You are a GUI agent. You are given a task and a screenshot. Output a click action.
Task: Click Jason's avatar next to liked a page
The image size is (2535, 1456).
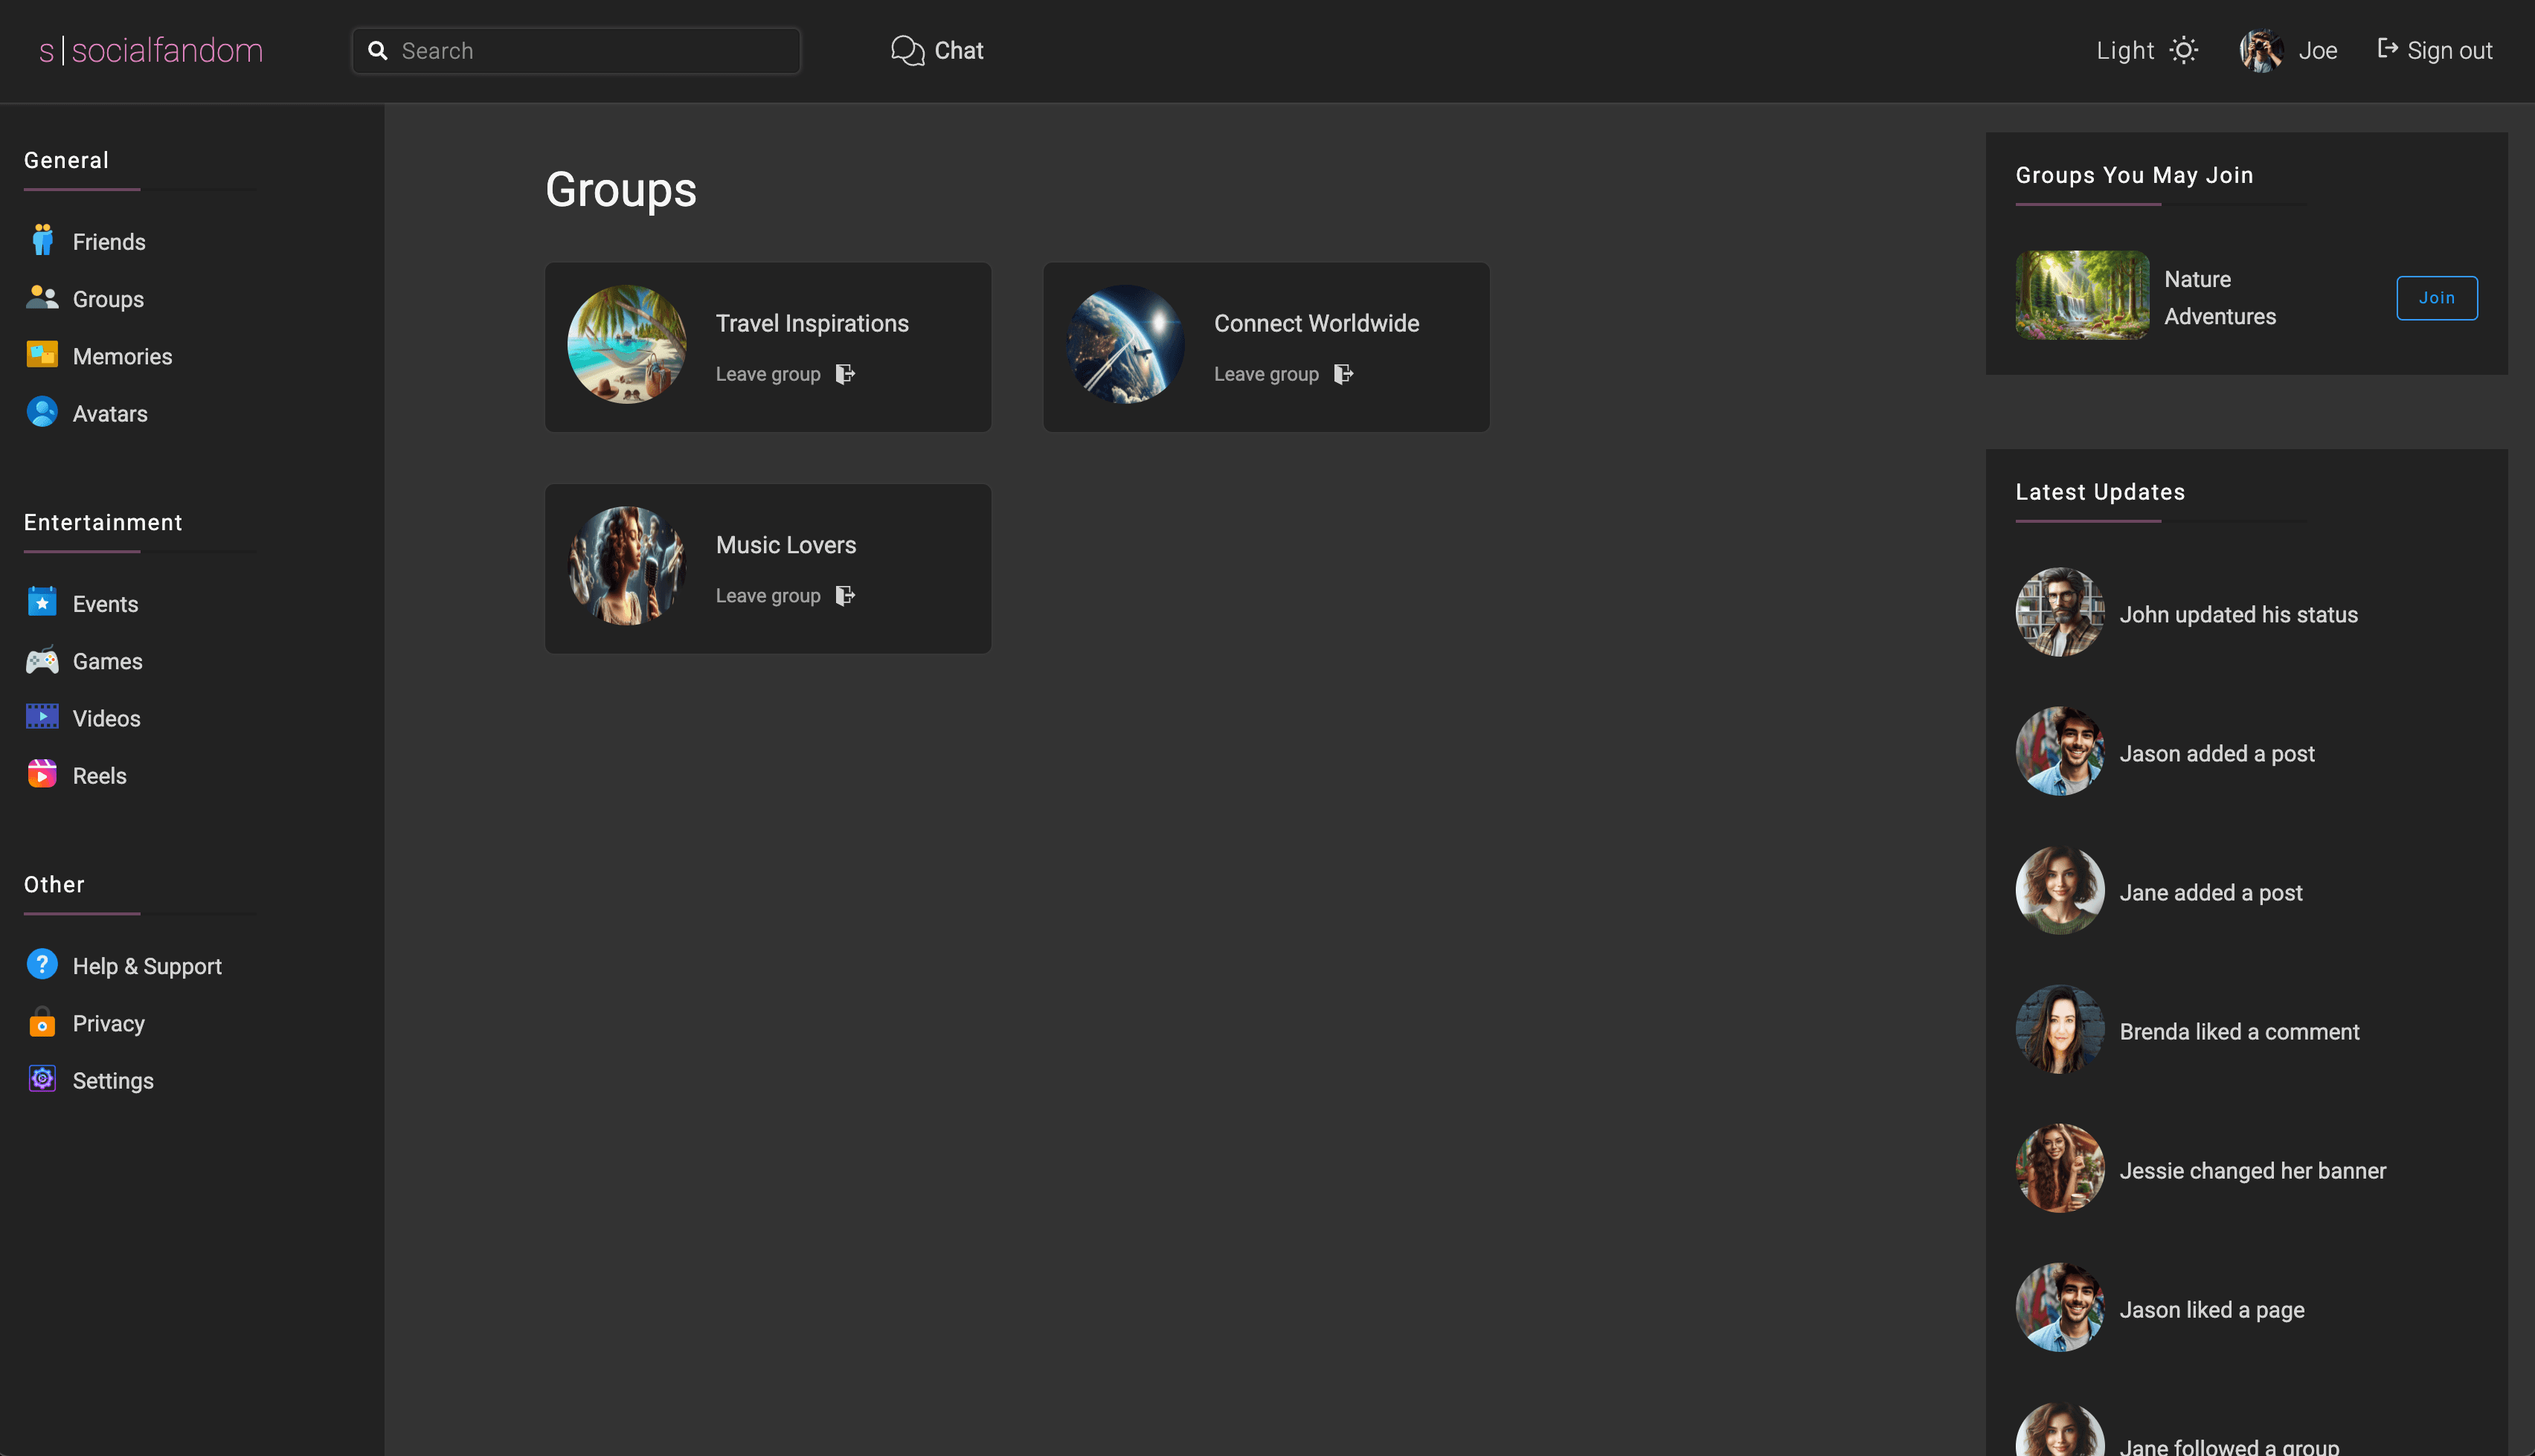point(2060,1307)
